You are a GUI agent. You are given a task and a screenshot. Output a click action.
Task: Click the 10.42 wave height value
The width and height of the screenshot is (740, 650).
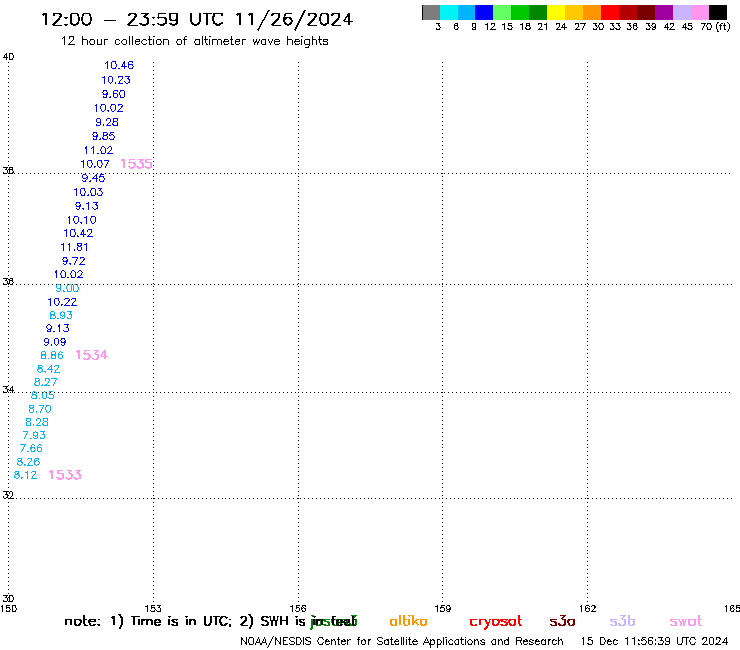coord(78,233)
